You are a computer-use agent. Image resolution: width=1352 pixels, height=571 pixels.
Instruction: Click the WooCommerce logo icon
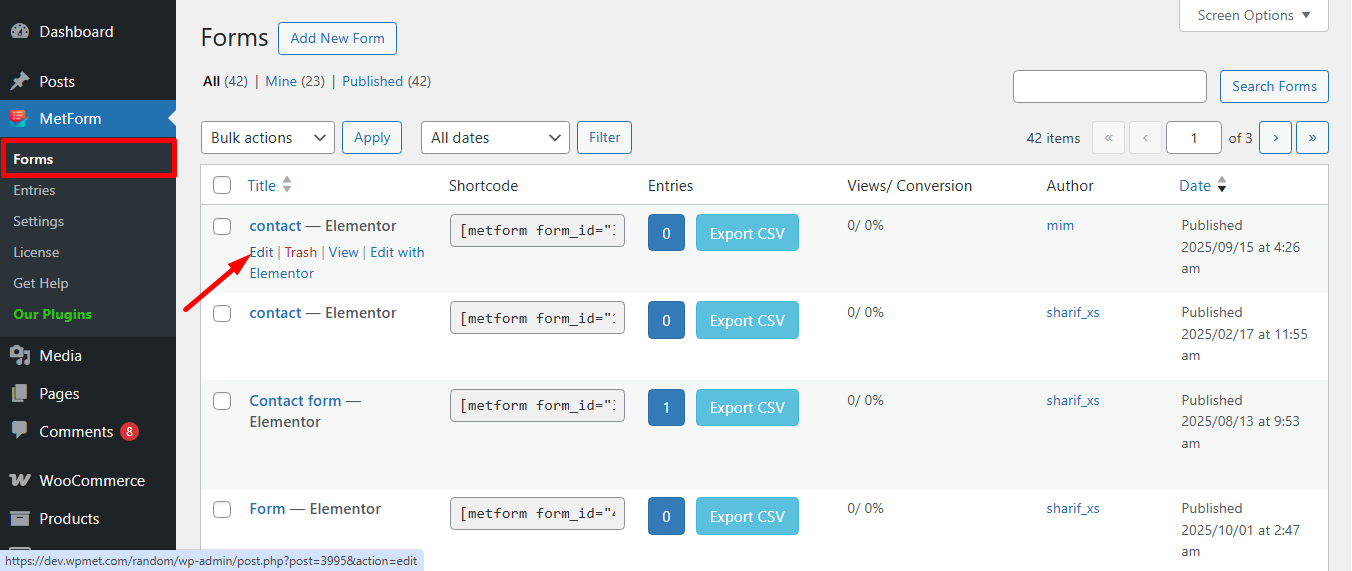coord(19,480)
